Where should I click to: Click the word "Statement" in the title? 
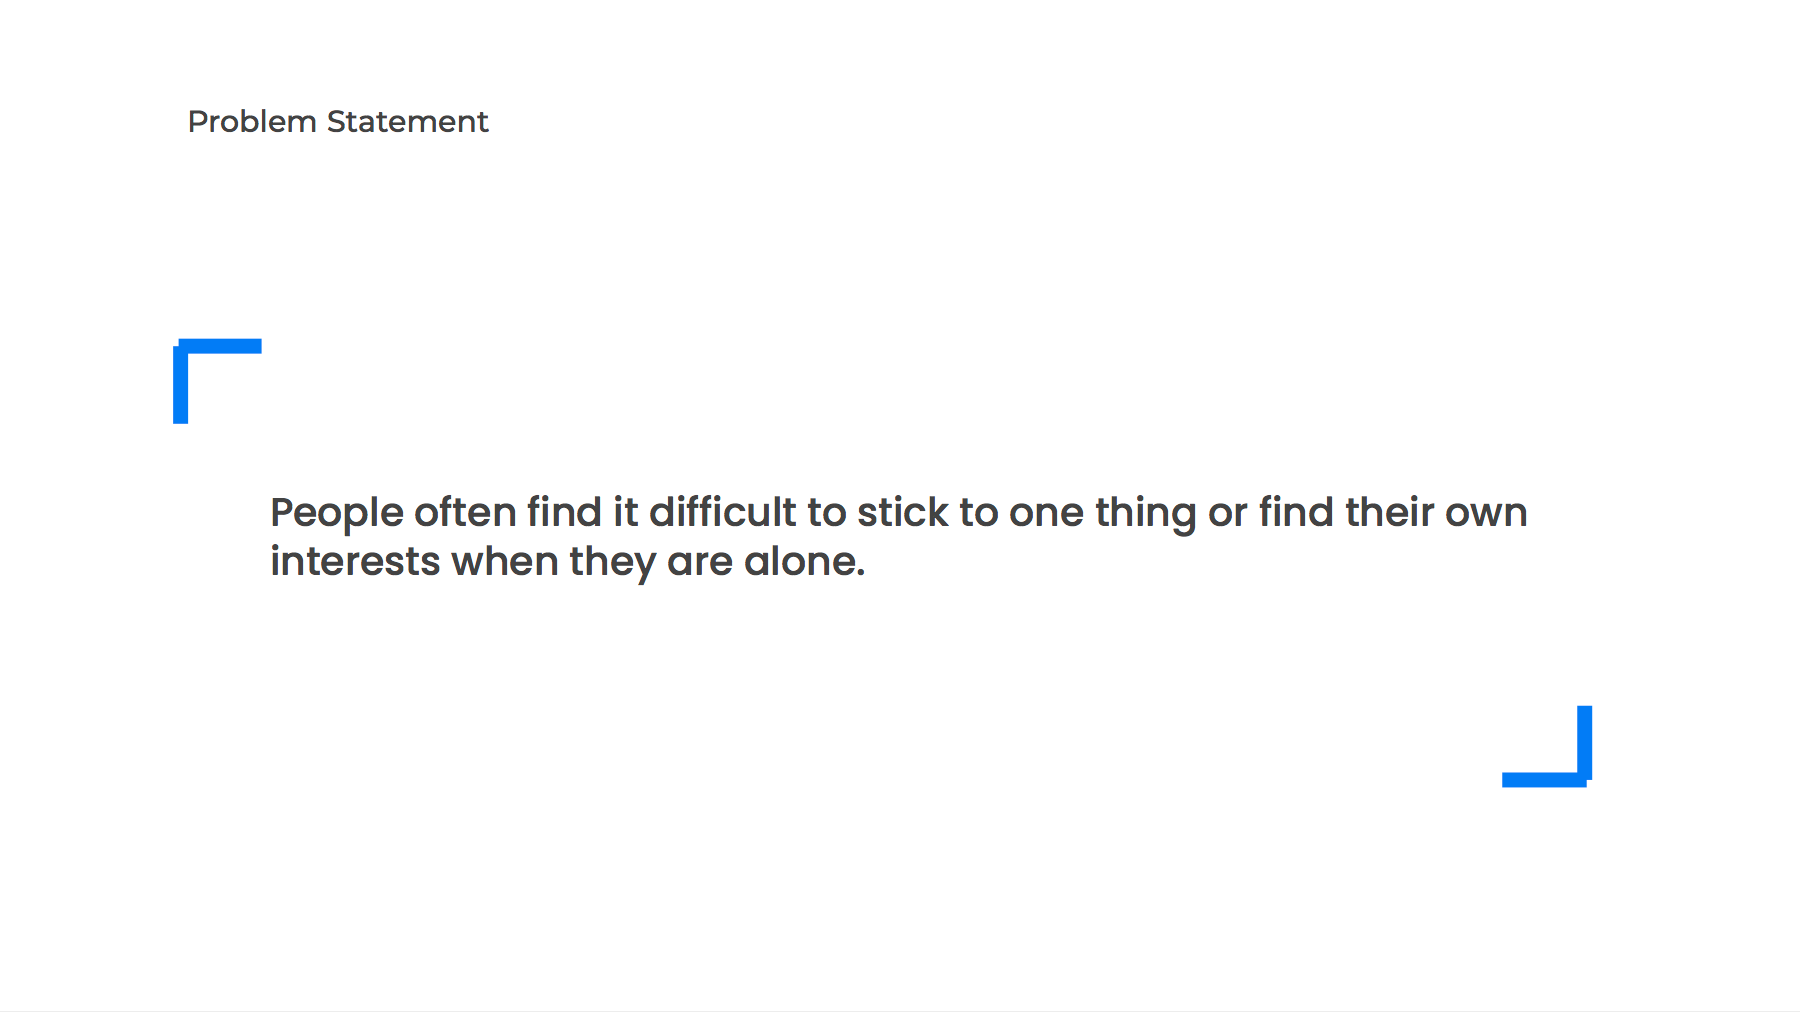coord(407,122)
